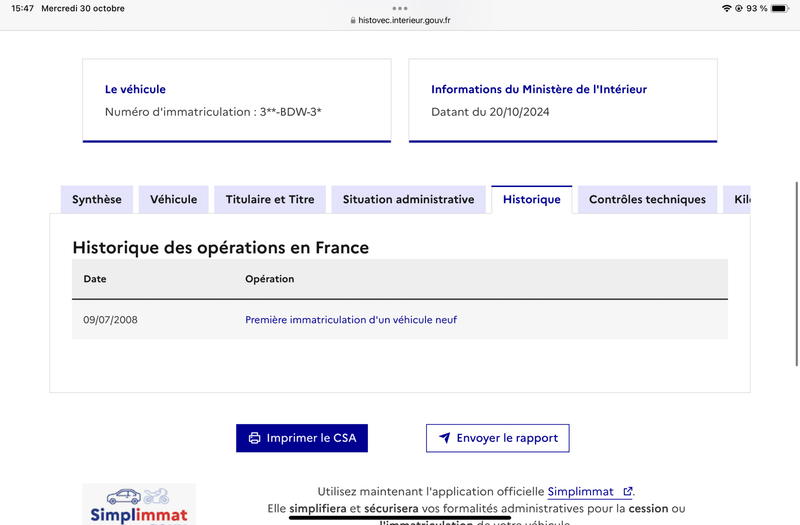This screenshot has width=800, height=525.
Task: Tap the orientation lock icon in status bar
Action: [x=738, y=8]
